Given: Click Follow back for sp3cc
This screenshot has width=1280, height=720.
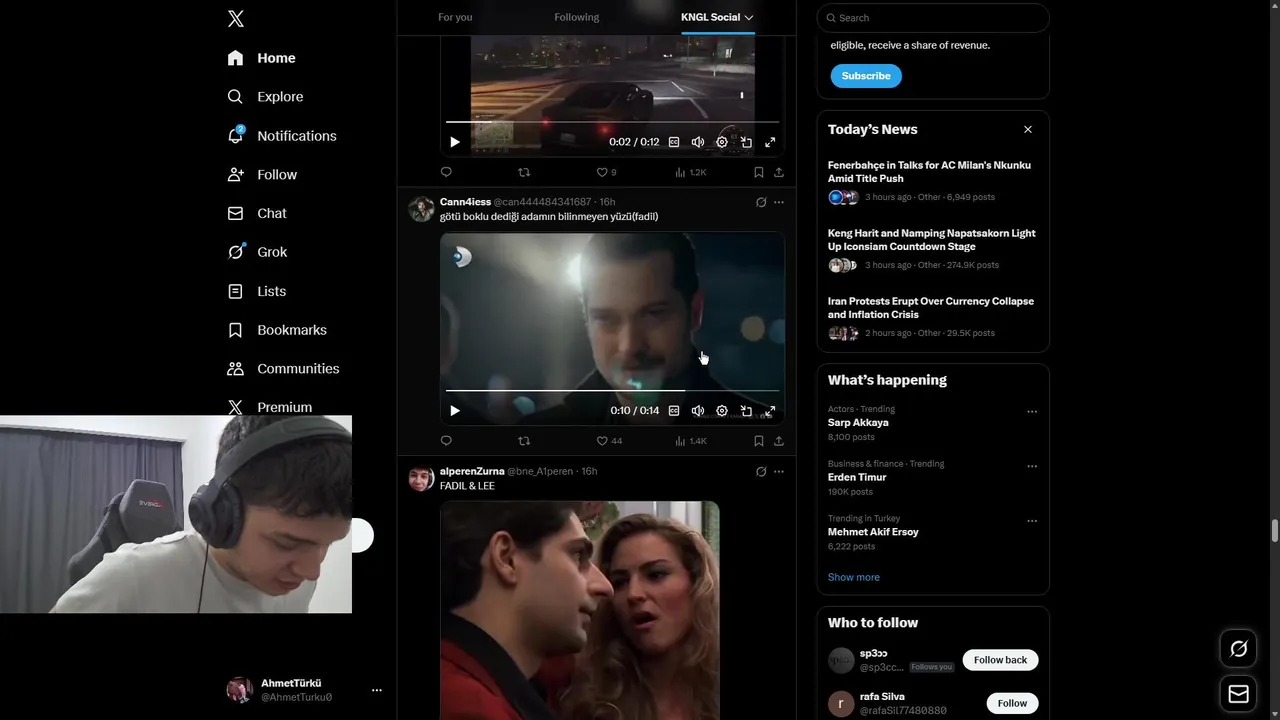Looking at the screenshot, I should [x=1000, y=660].
